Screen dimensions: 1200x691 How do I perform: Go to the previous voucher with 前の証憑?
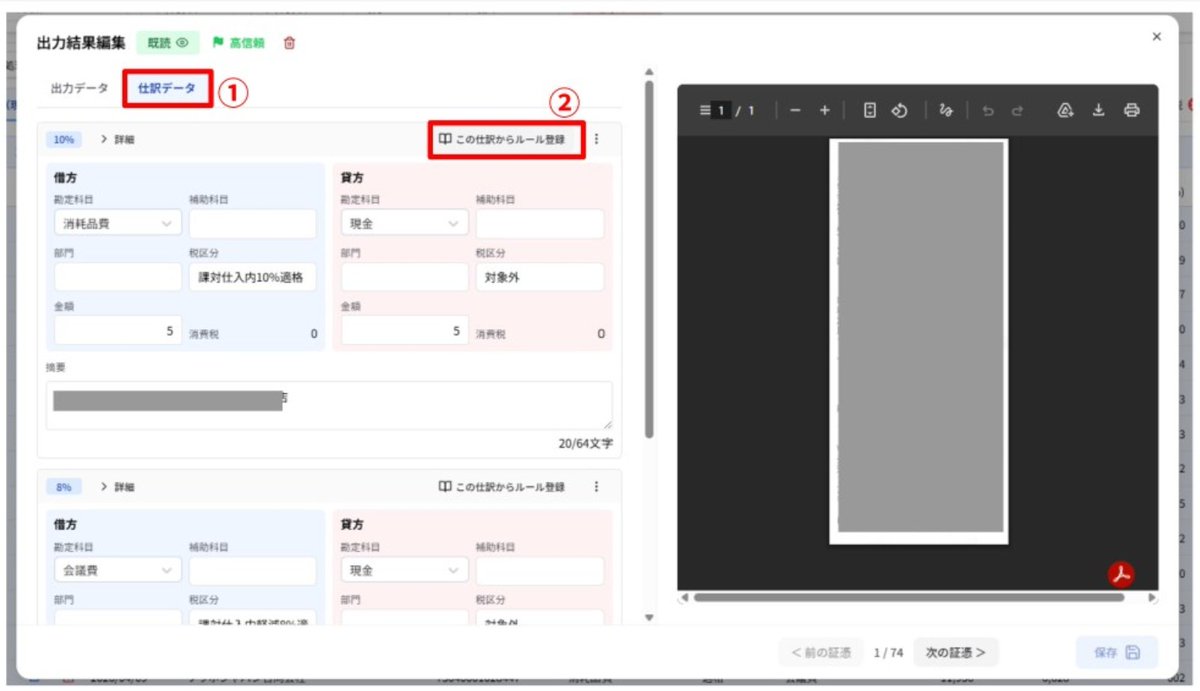coord(820,653)
